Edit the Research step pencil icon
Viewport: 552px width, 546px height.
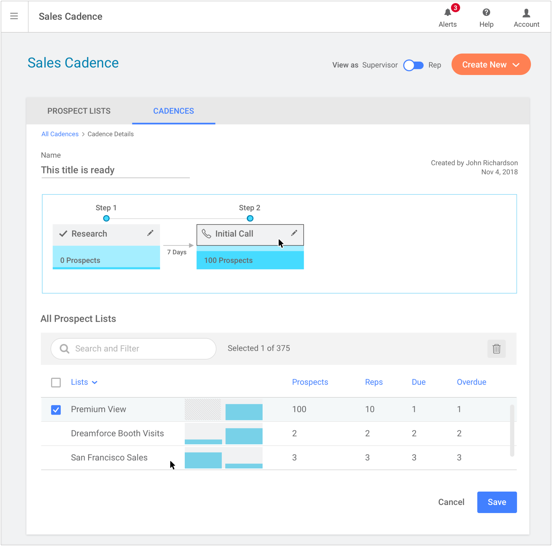pyautogui.click(x=150, y=233)
